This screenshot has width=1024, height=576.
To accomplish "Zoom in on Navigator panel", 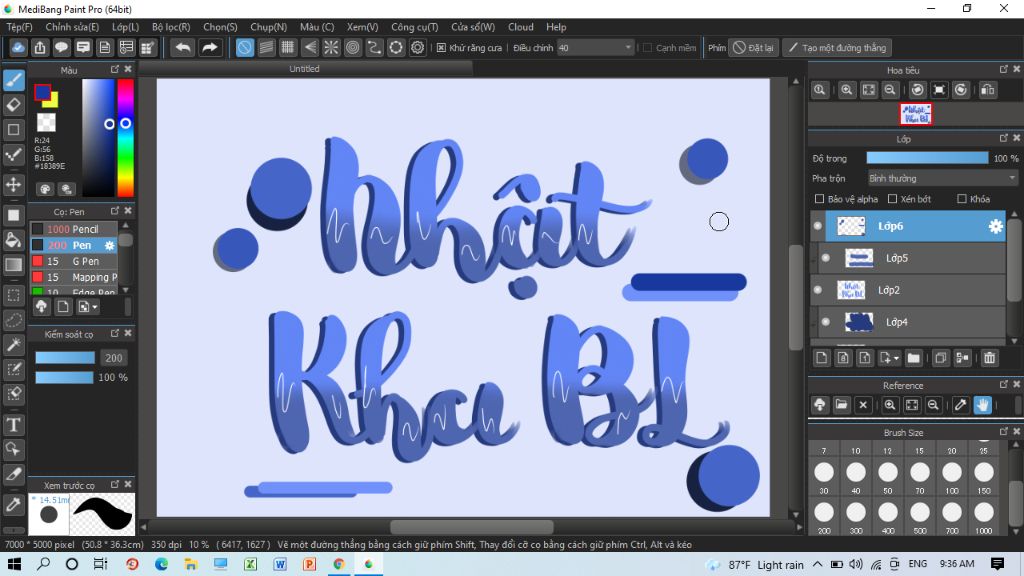I will [x=846, y=90].
